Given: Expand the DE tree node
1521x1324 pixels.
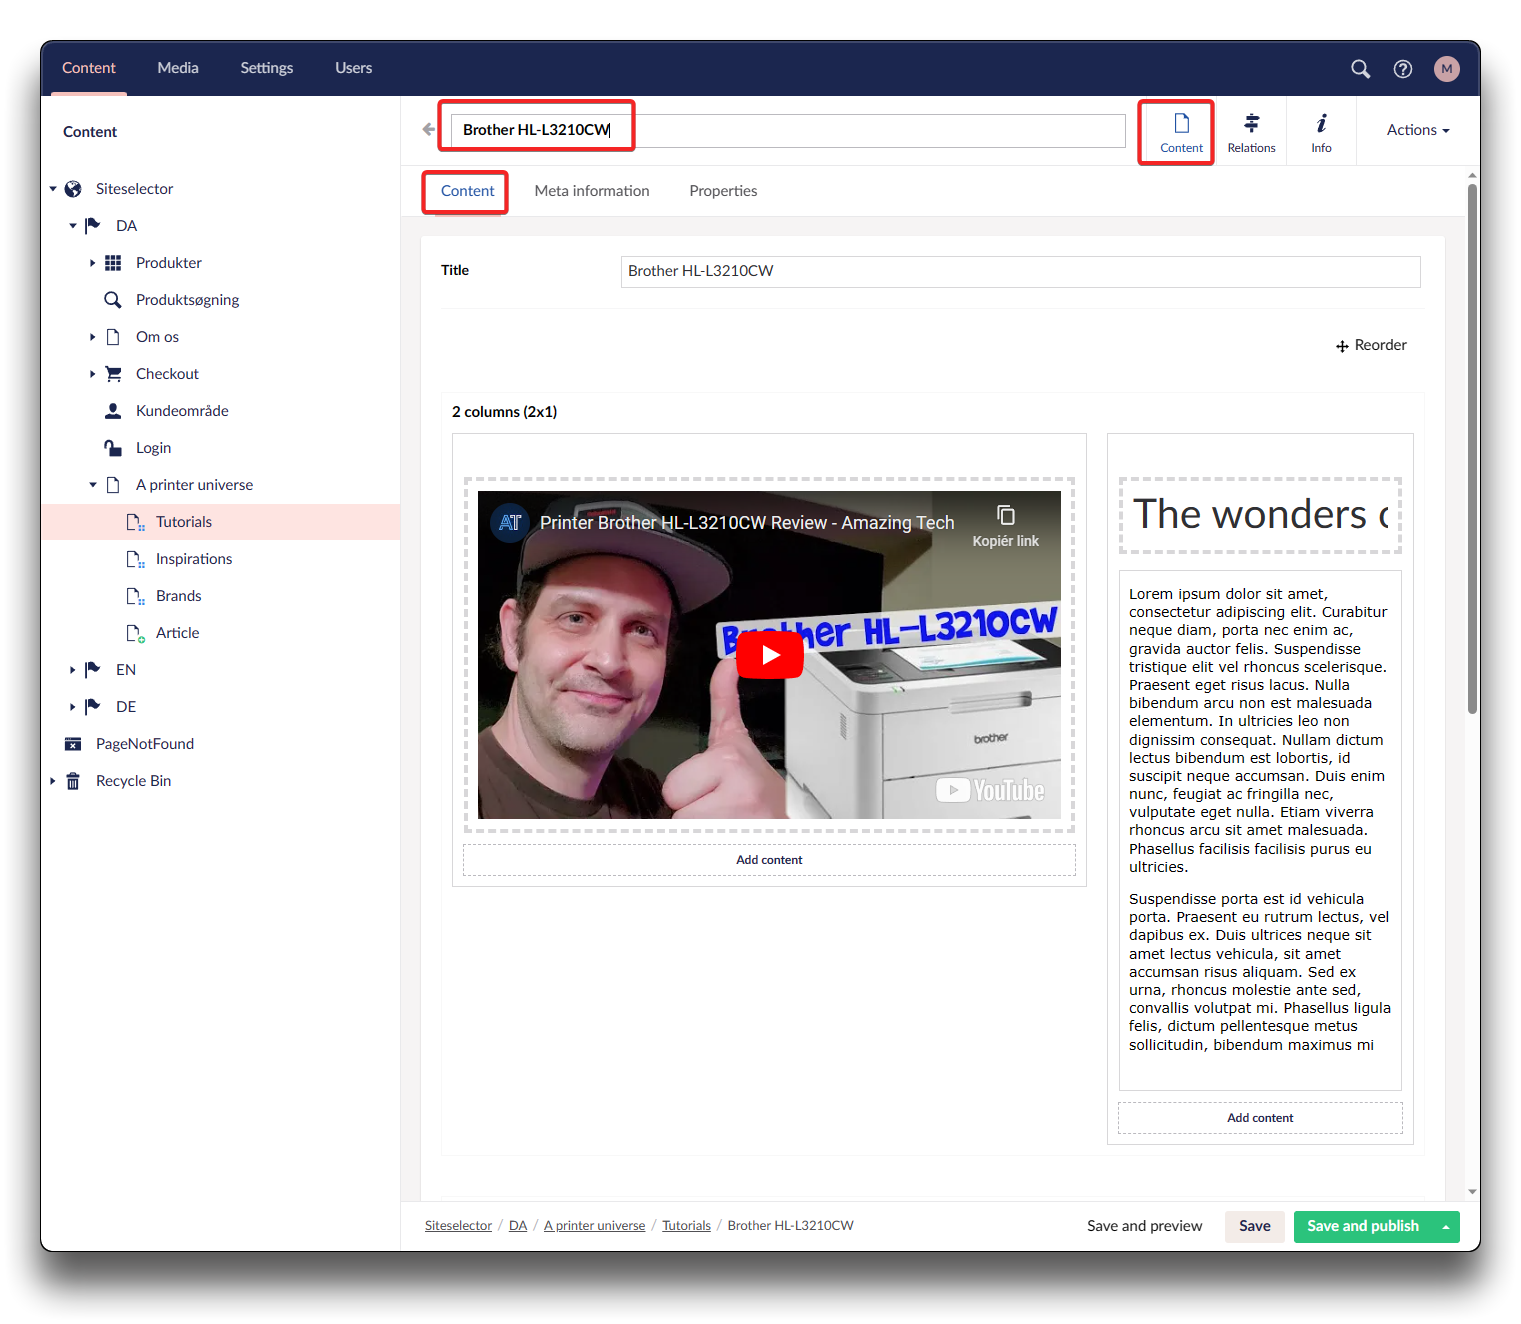Looking at the screenshot, I should pyautogui.click(x=72, y=707).
